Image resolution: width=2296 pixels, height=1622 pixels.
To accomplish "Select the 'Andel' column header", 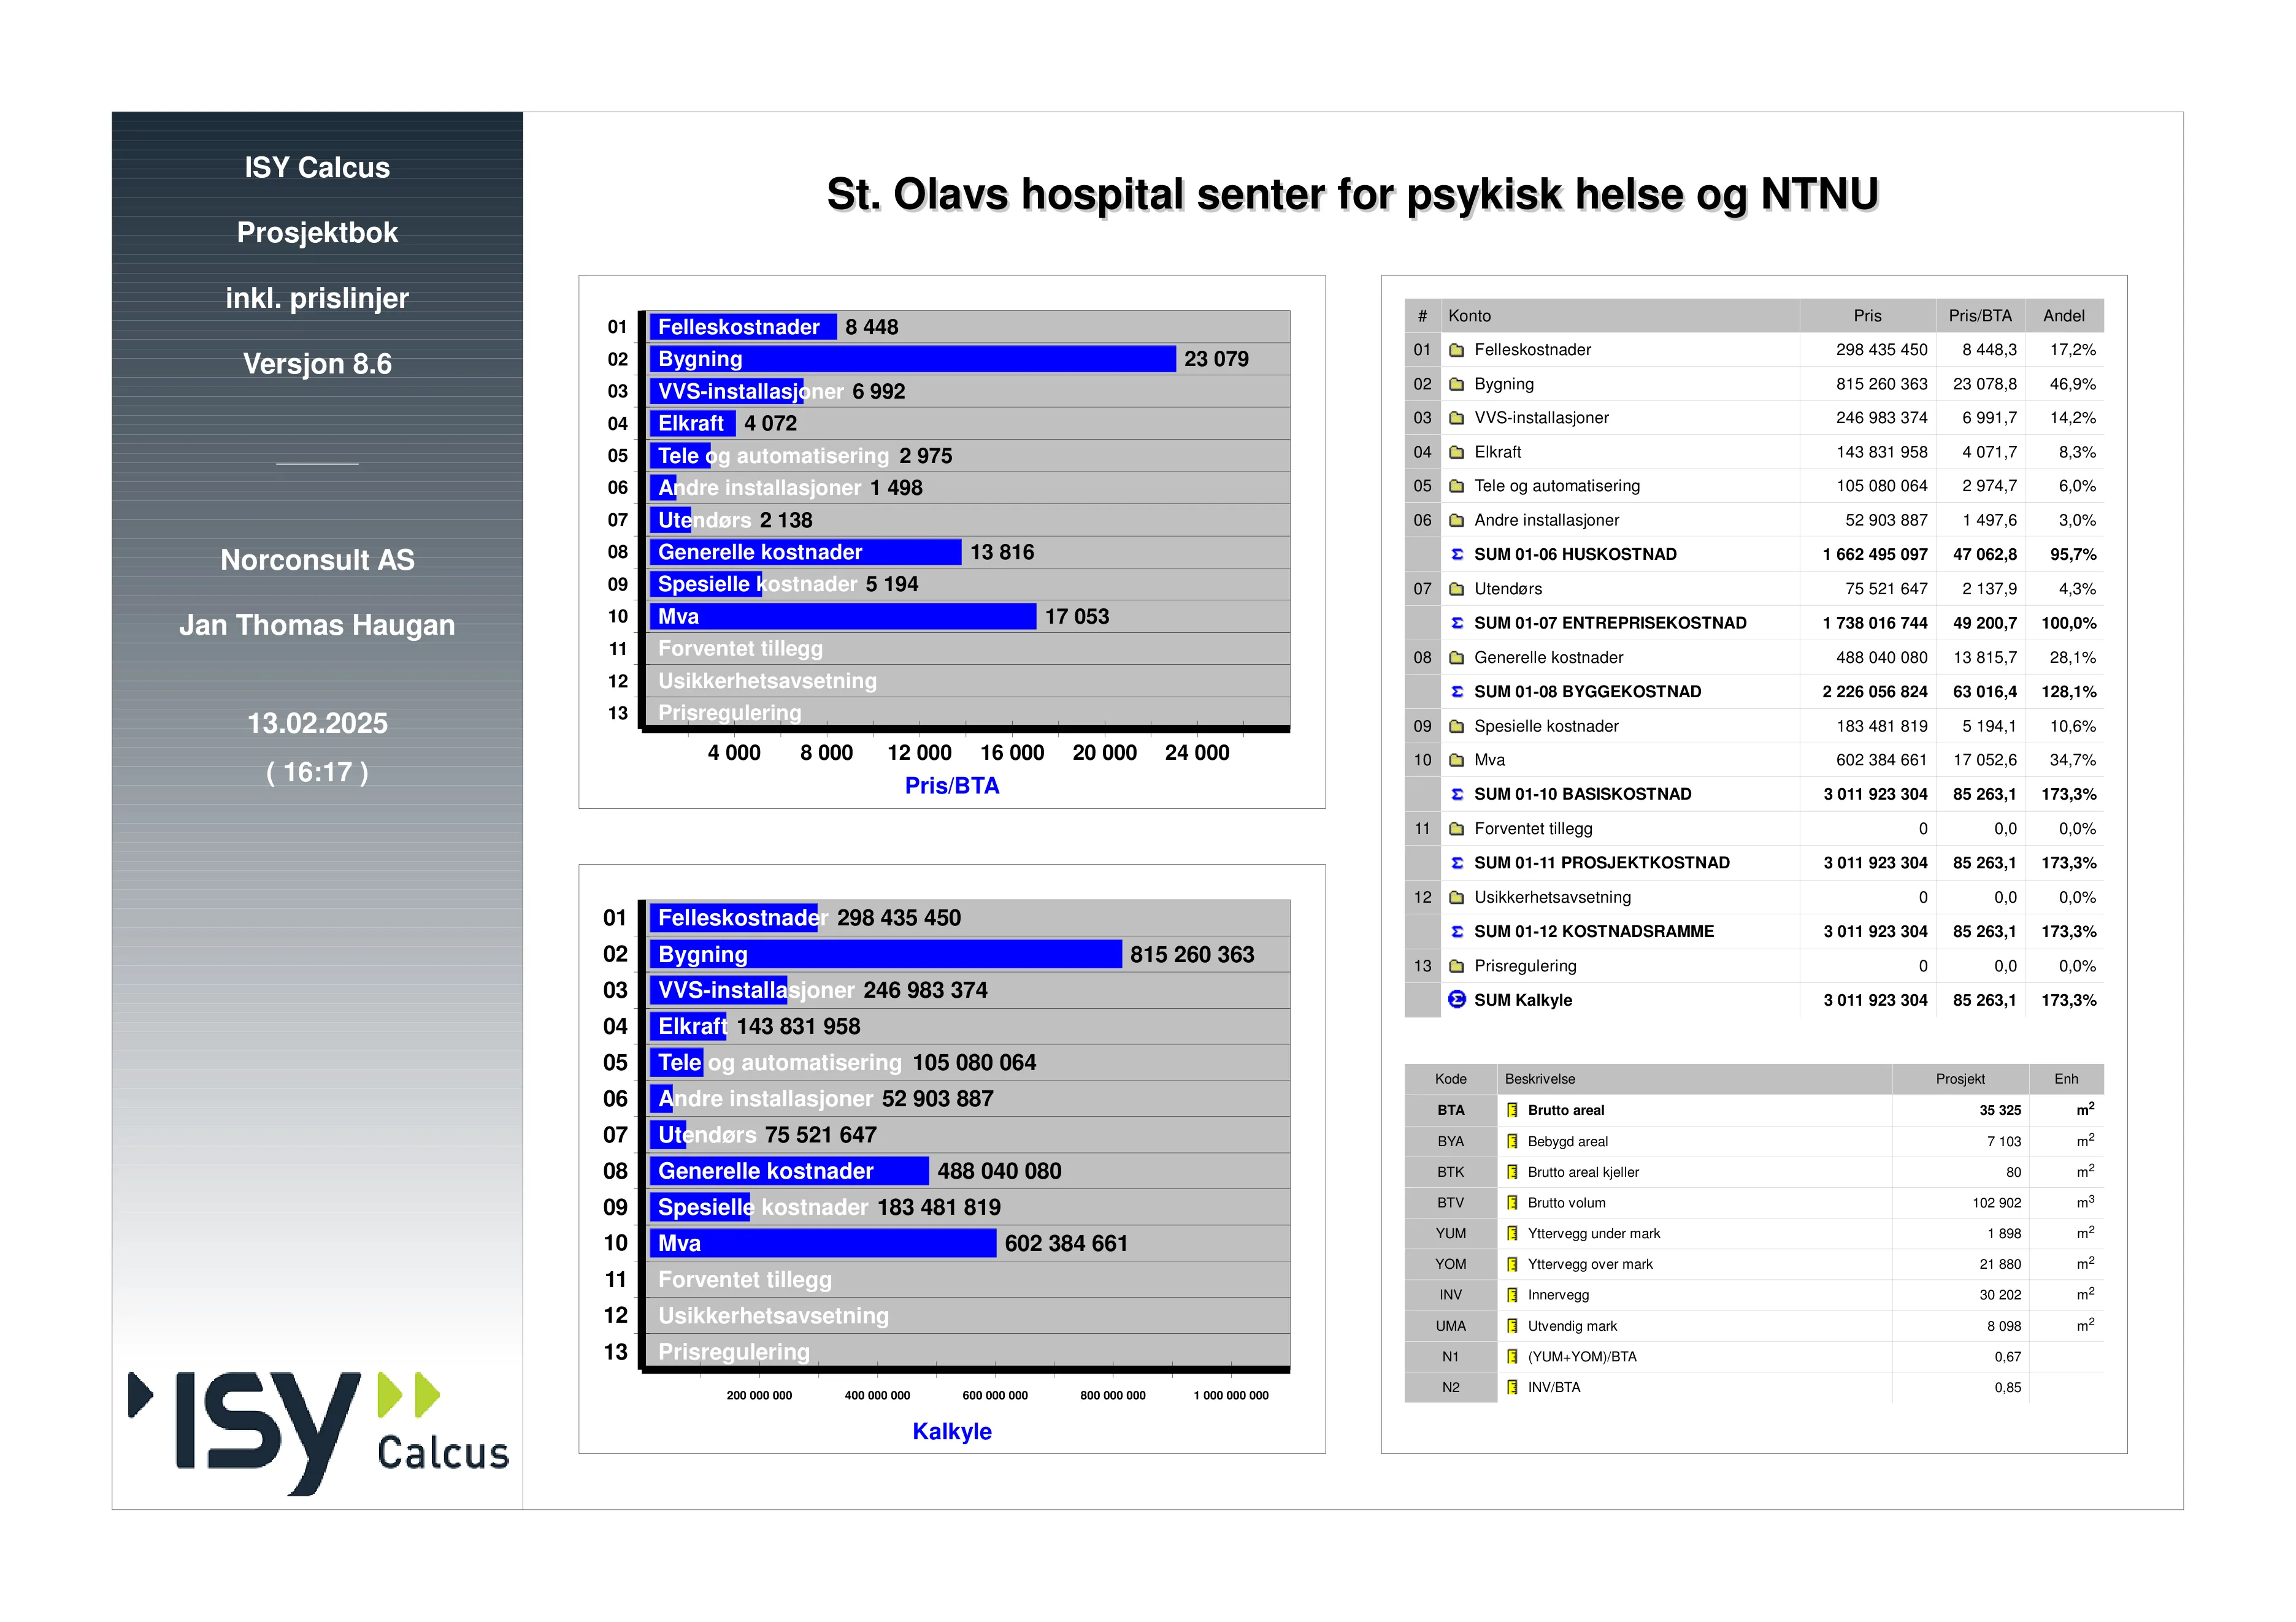I will click(x=2064, y=316).
